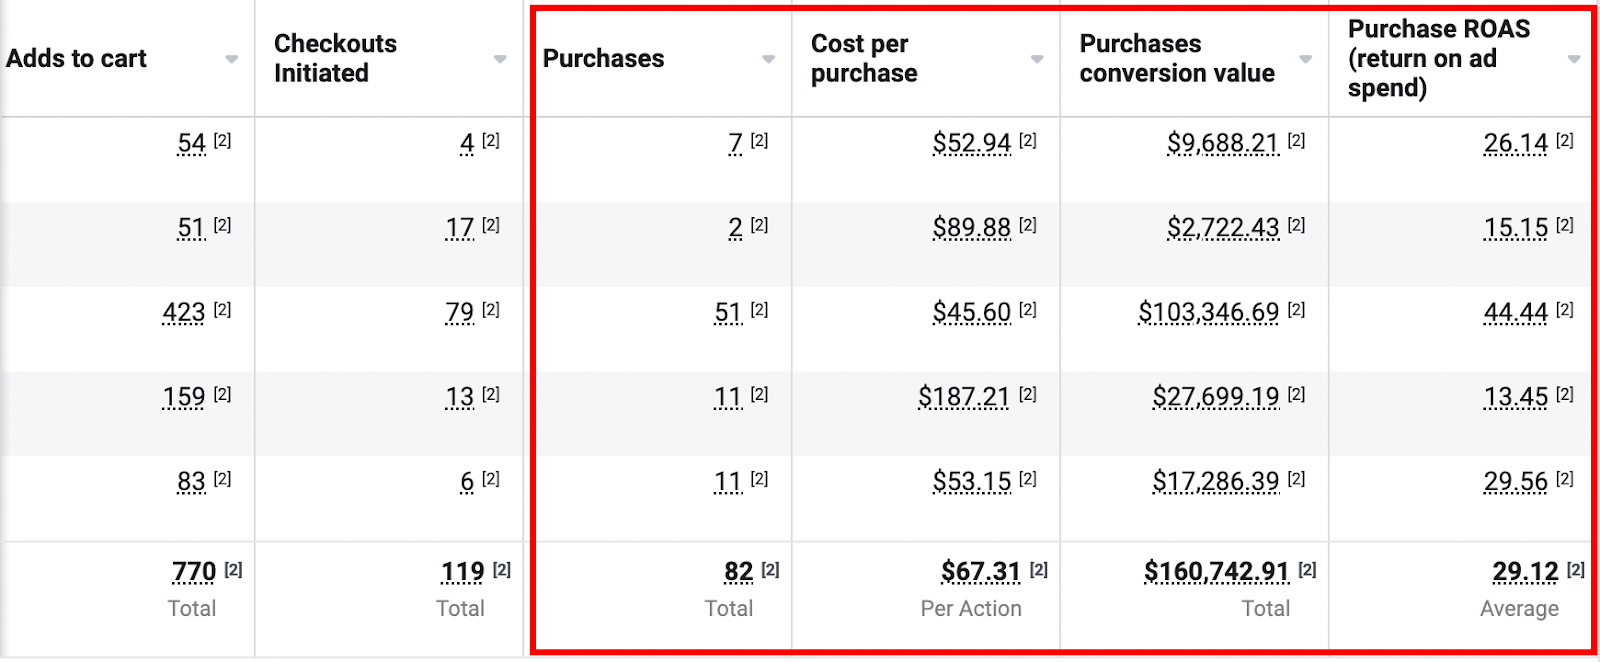The width and height of the screenshot is (1600, 662).
Task: Select the 51 purchases value
Action: (728, 313)
